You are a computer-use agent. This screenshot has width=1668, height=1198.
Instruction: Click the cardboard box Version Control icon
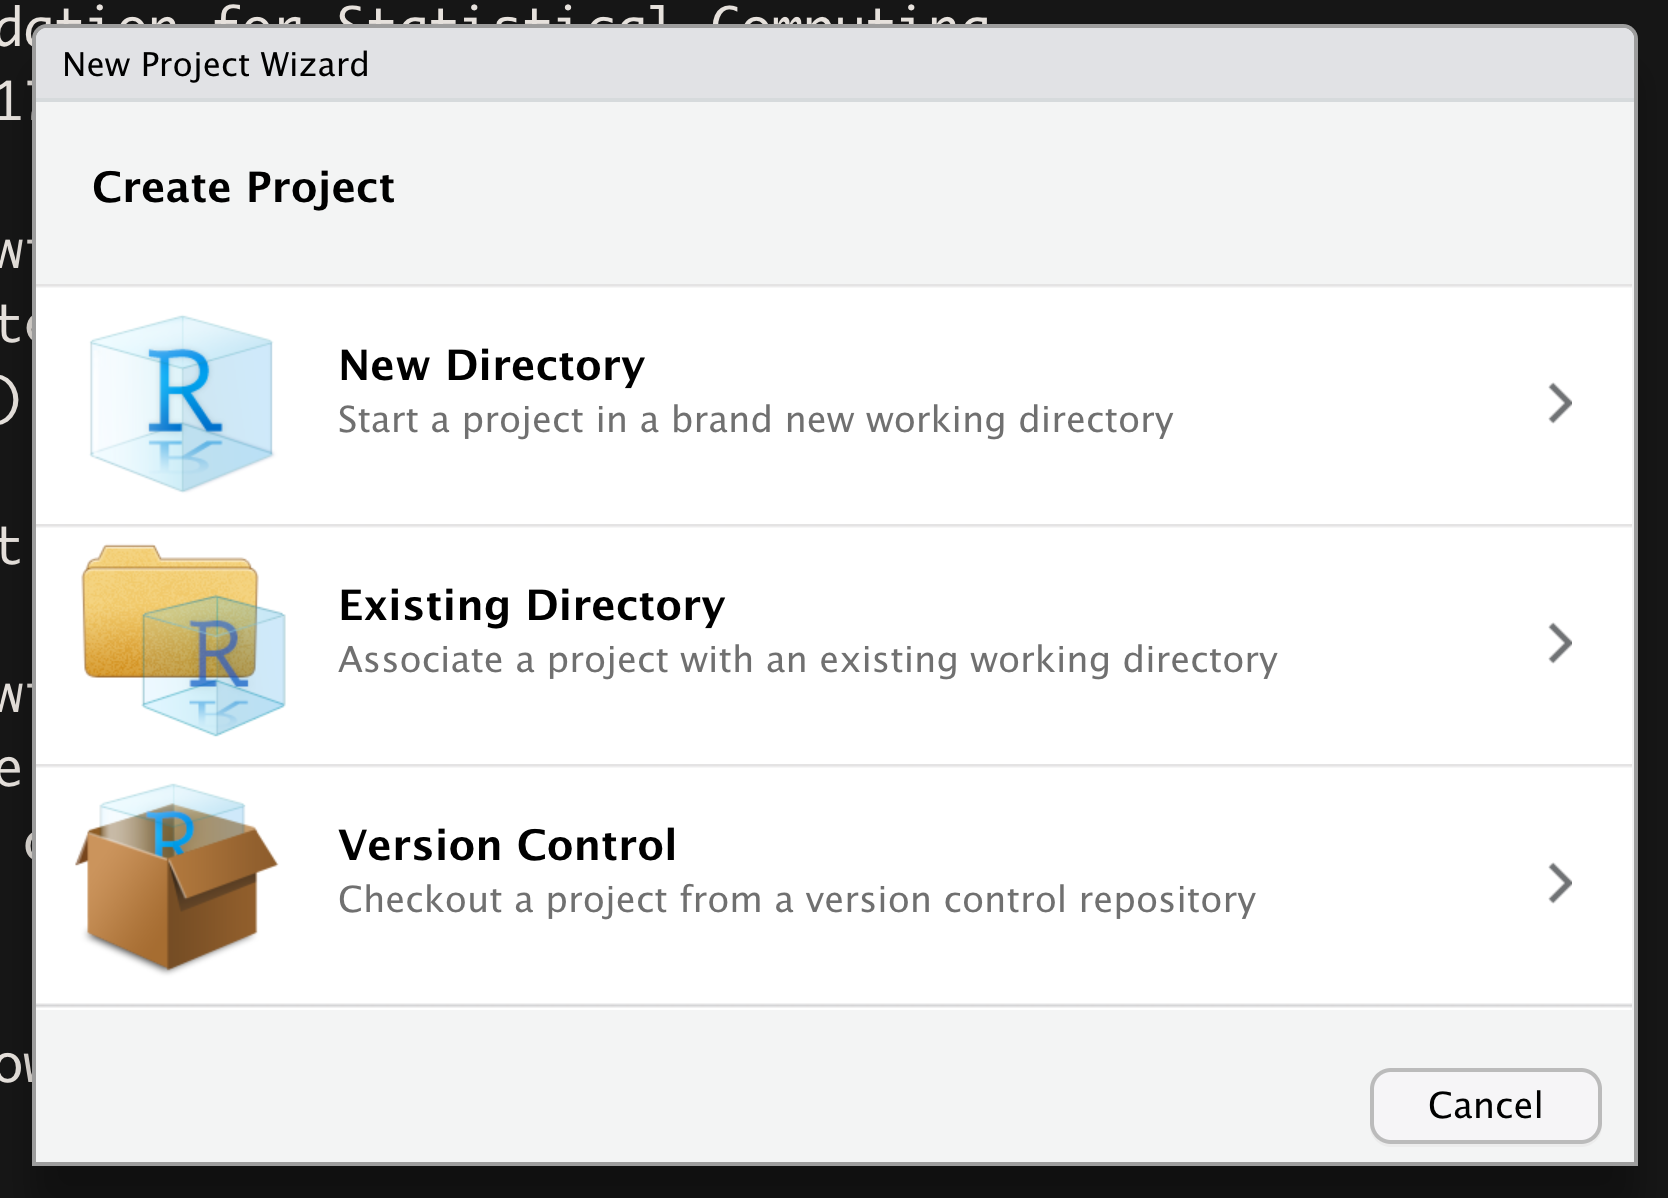(x=176, y=877)
